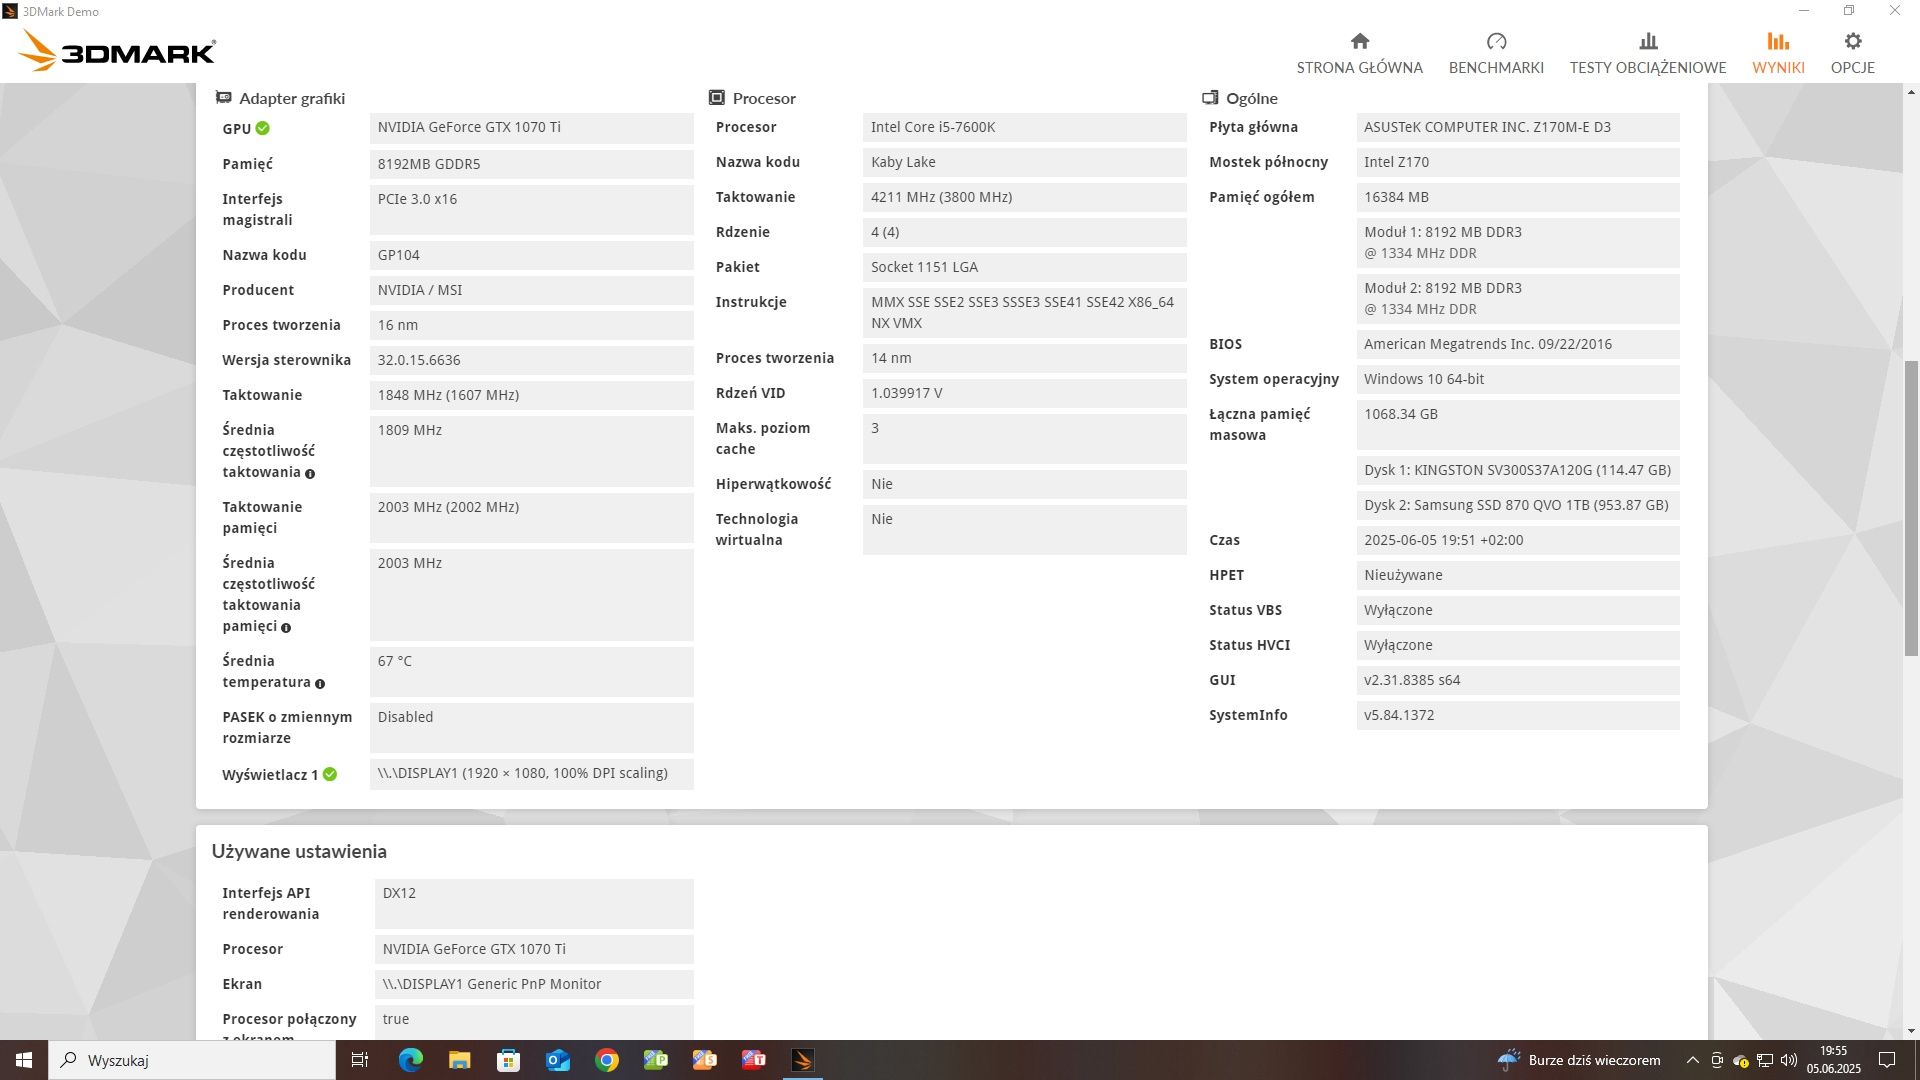Image resolution: width=1920 pixels, height=1080 pixels.
Task: Click the scrollbar up arrow
Action: [1911, 91]
